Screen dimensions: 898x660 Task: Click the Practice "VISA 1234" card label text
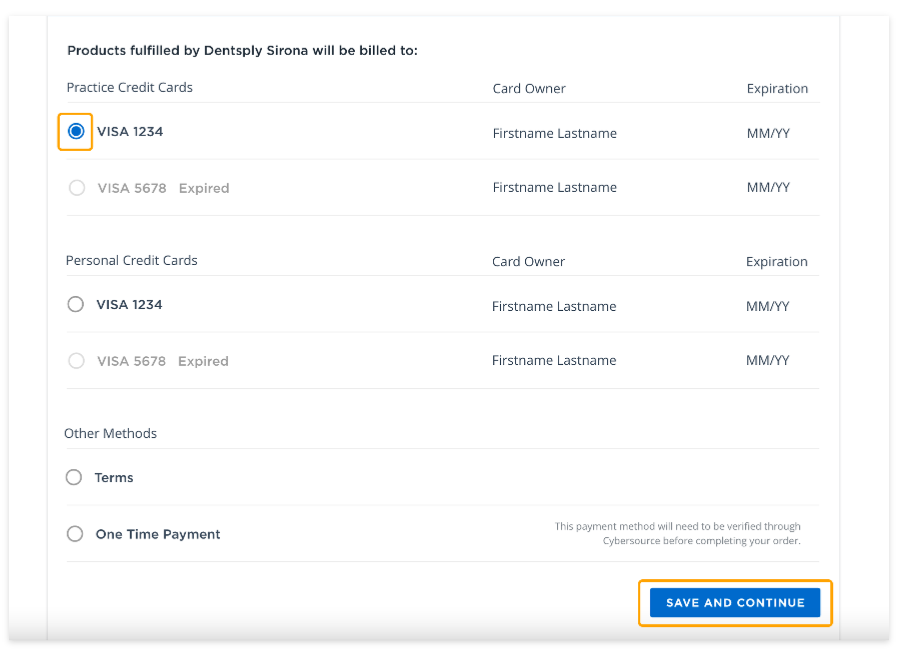(x=130, y=132)
